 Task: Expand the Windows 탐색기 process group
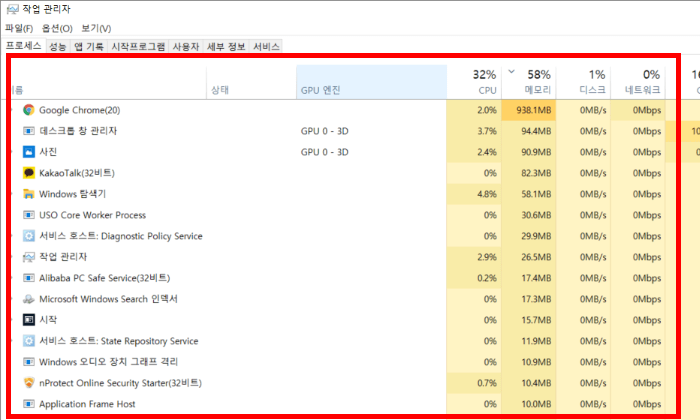[x=12, y=194]
